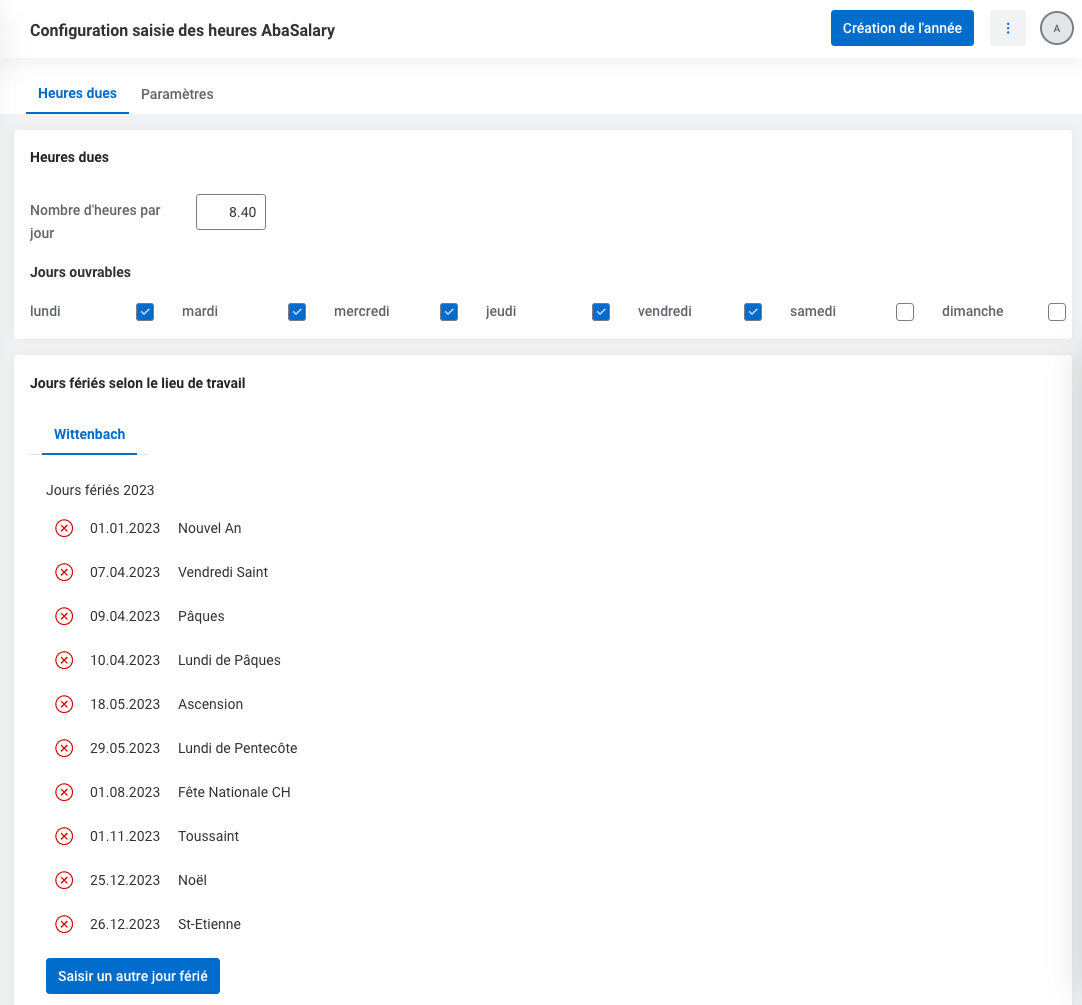The image size is (1082, 1005).
Task: Select the Wittenbach location tab
Action: pos(89,435)
